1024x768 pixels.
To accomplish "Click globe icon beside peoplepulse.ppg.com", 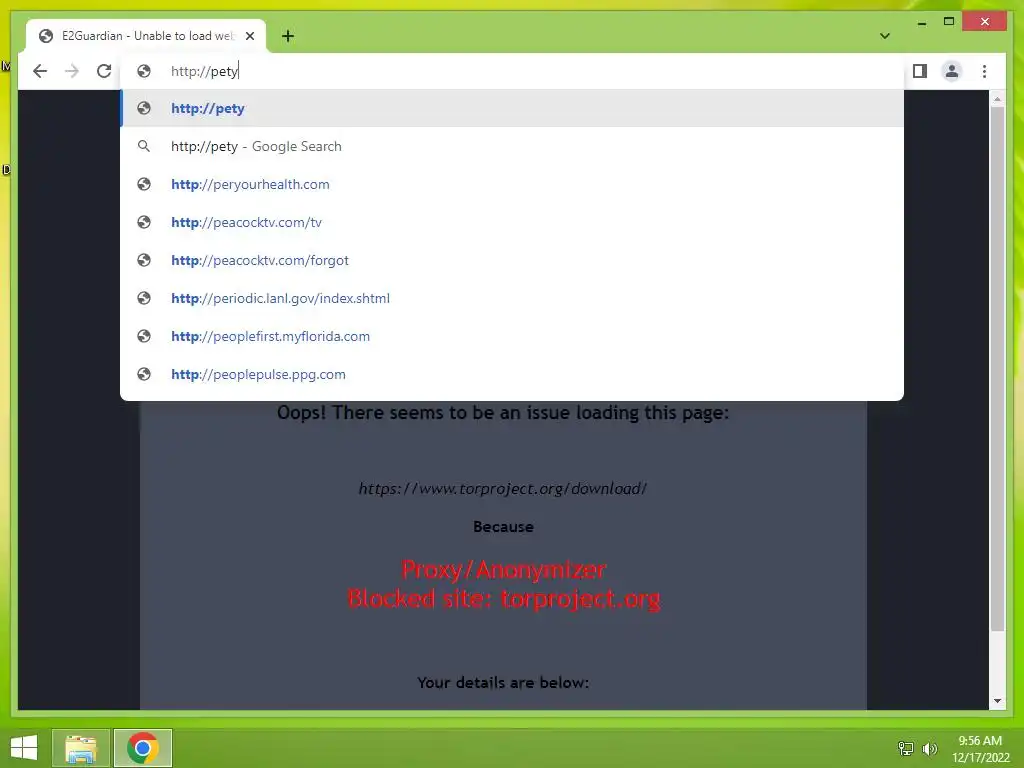I will (144, 374).
